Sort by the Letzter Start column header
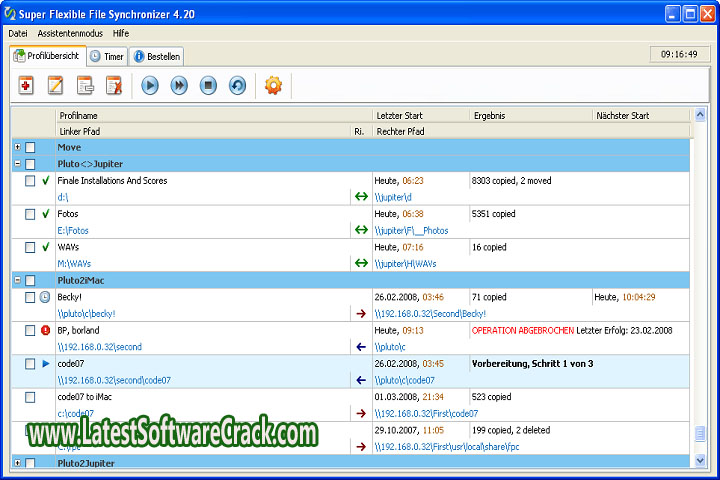 click(x=420, y=115)
